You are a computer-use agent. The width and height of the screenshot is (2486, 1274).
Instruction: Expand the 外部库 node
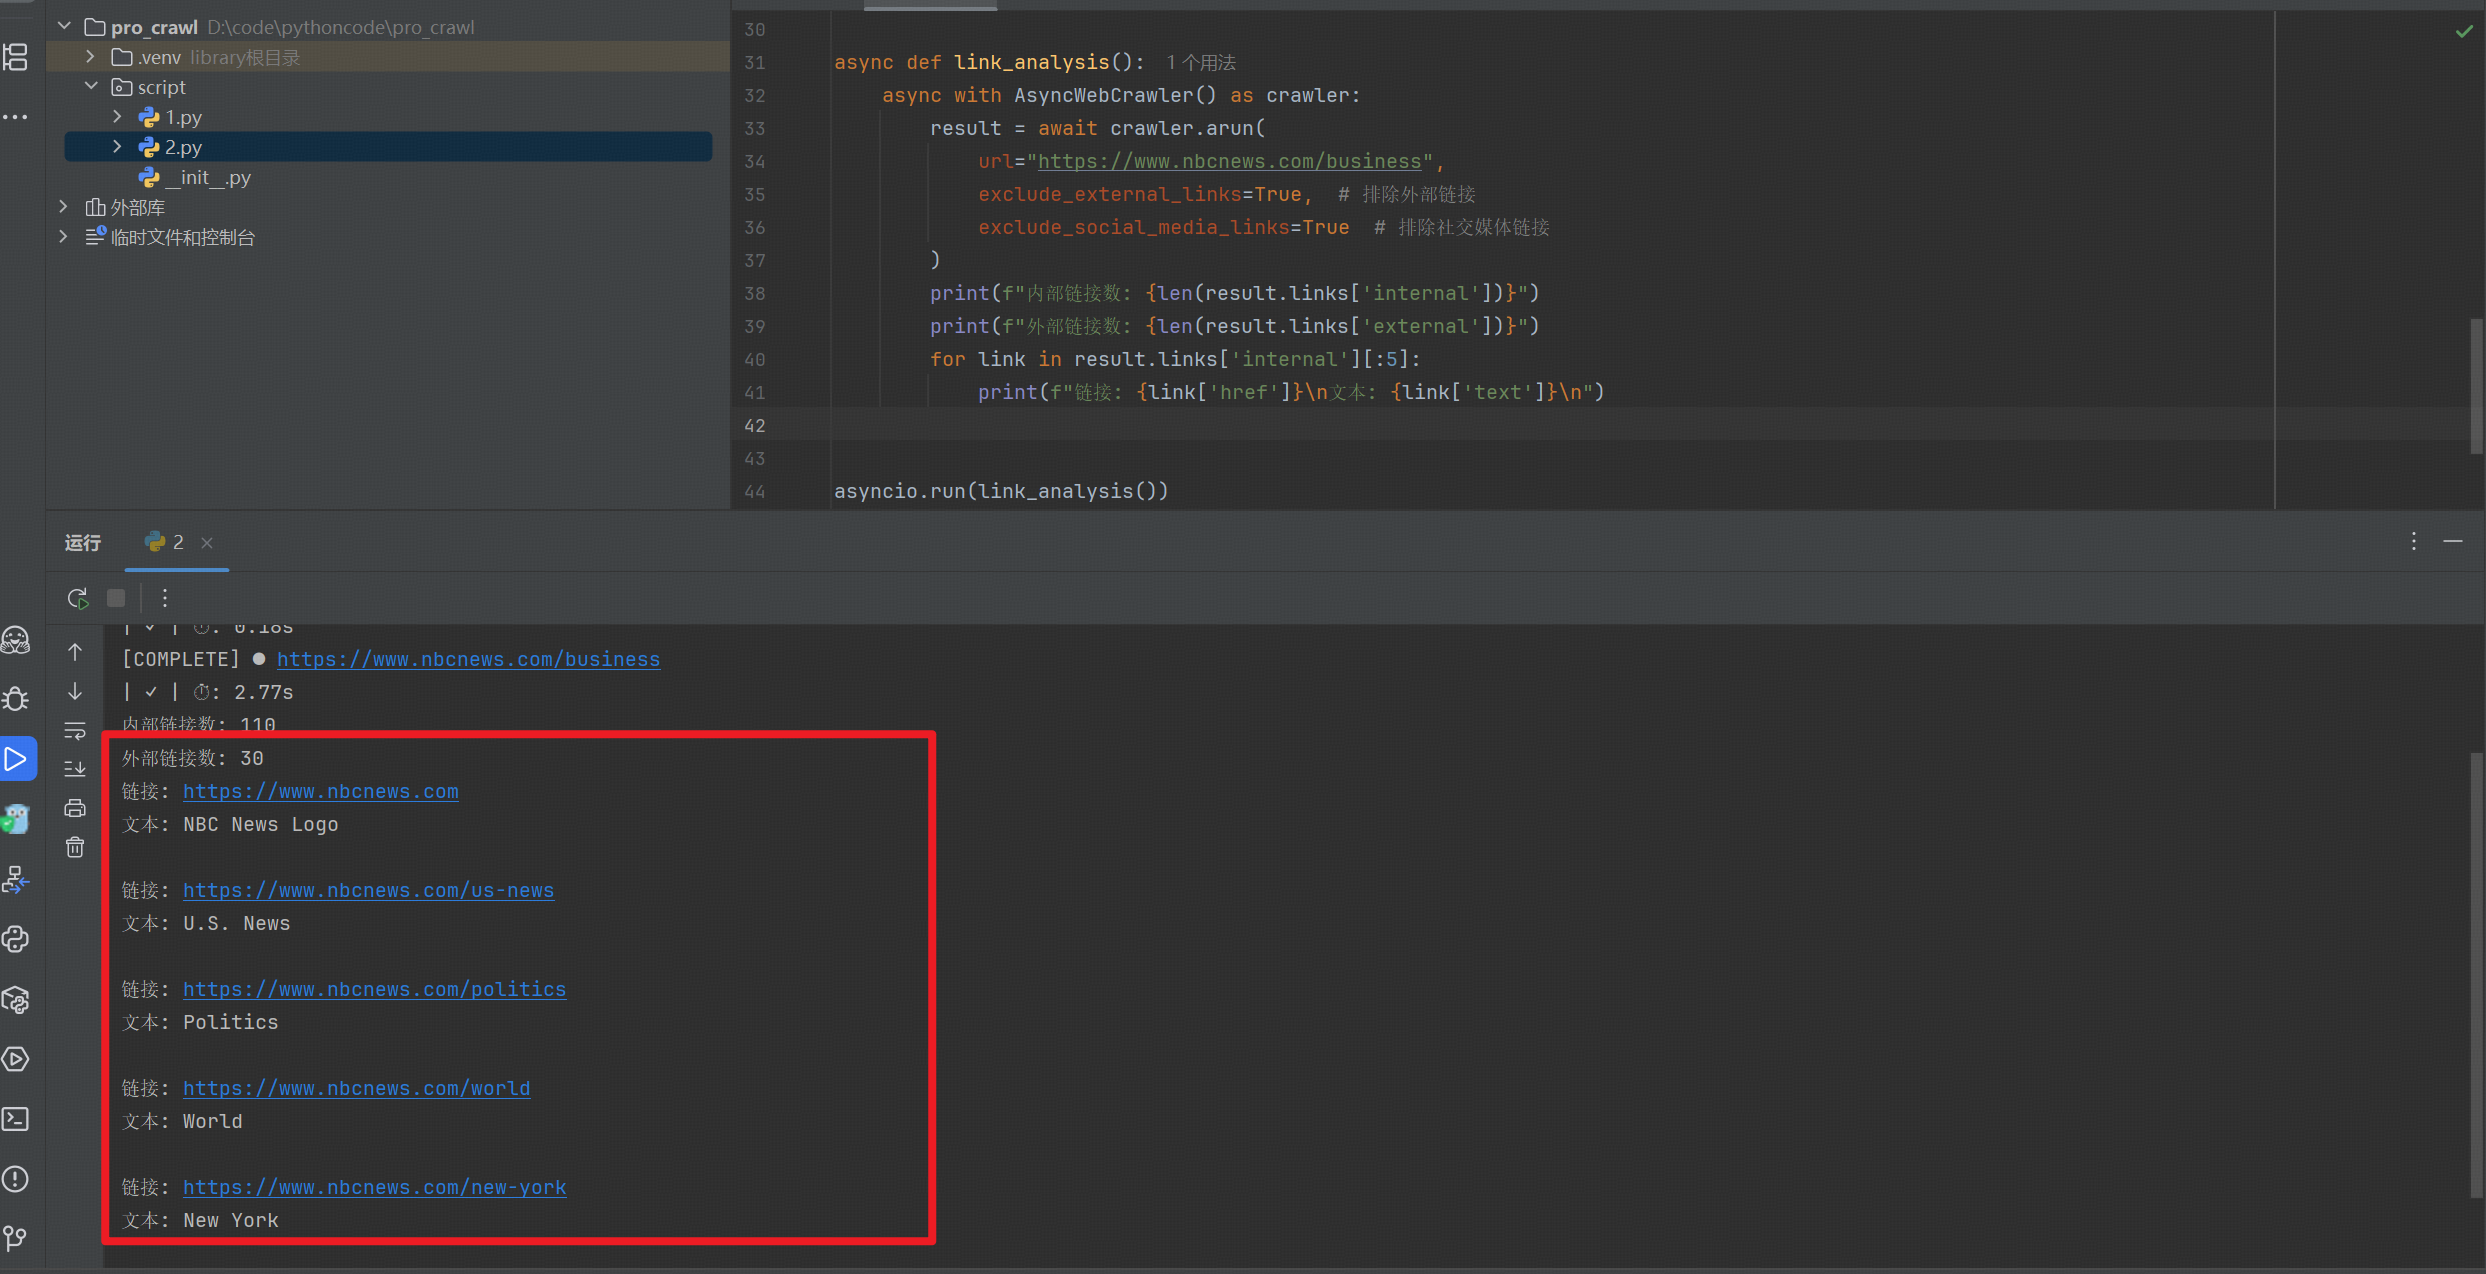tap(64, 207)
